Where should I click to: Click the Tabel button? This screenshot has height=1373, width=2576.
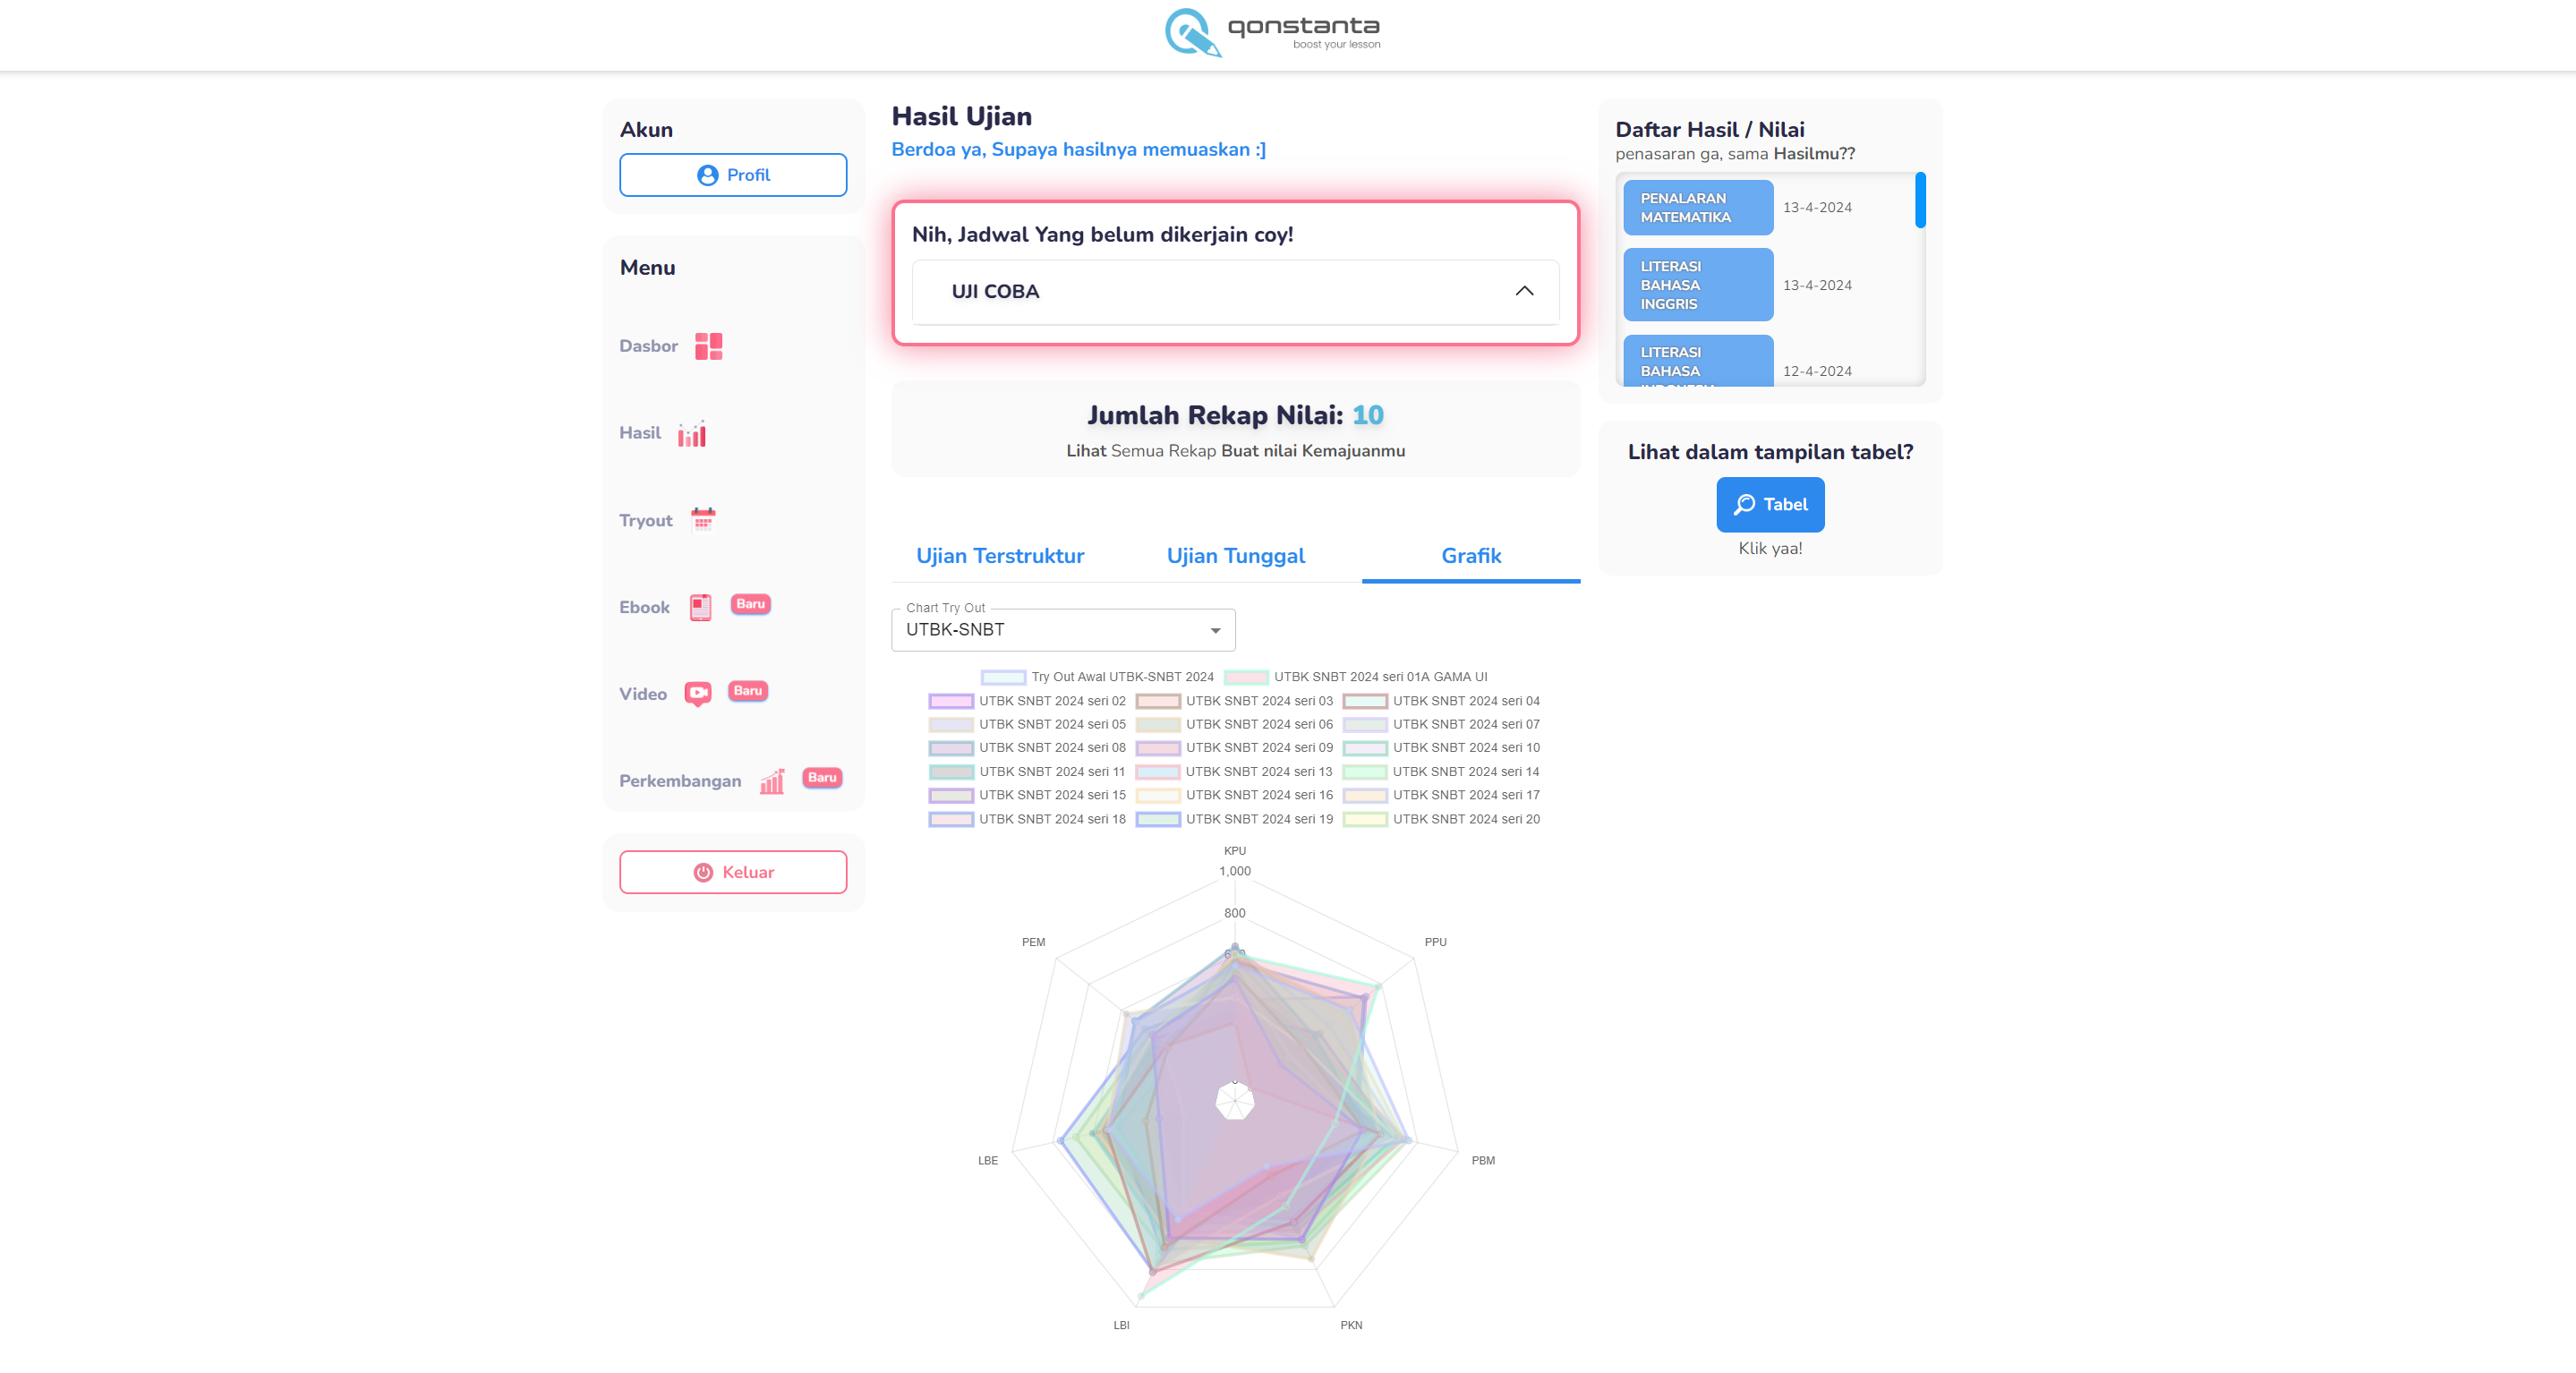pyautogui.click(x=1769, y=505)
